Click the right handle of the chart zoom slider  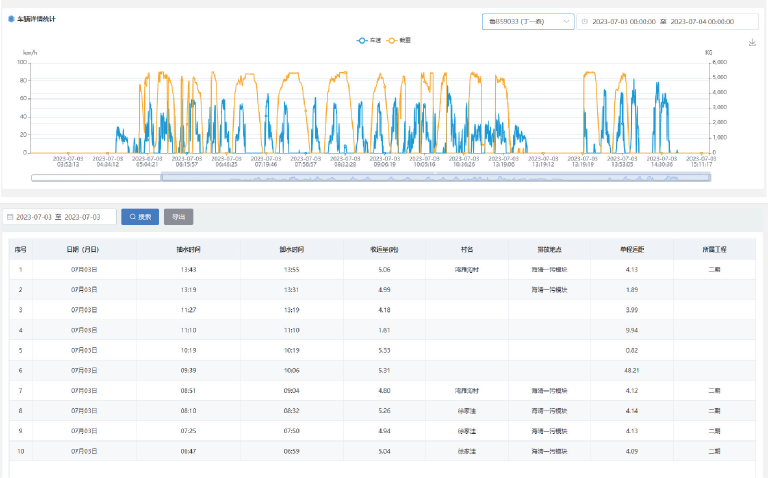pyautogui.click(x=710, y=177)
